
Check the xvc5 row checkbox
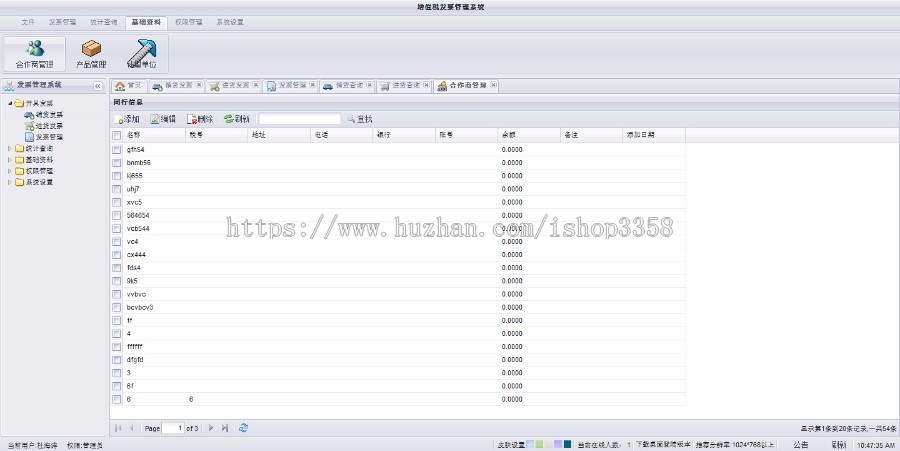pos(117,203)
